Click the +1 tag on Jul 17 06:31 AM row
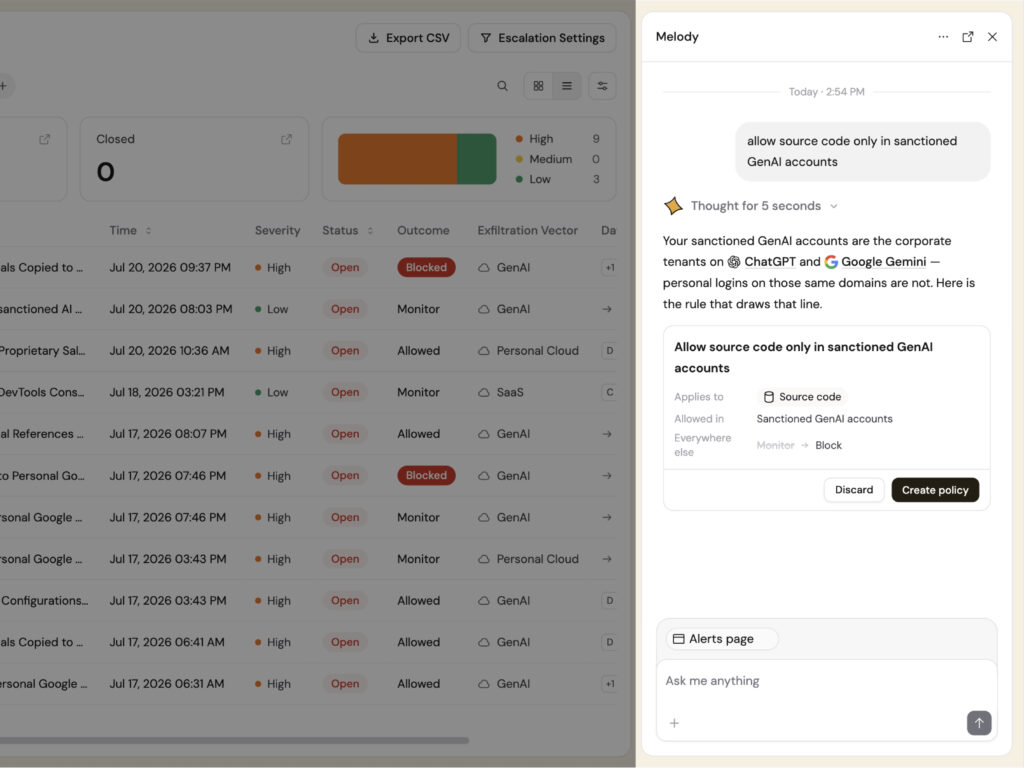The width and height of the screenshot is (1024, 768). tap(609, 684)
